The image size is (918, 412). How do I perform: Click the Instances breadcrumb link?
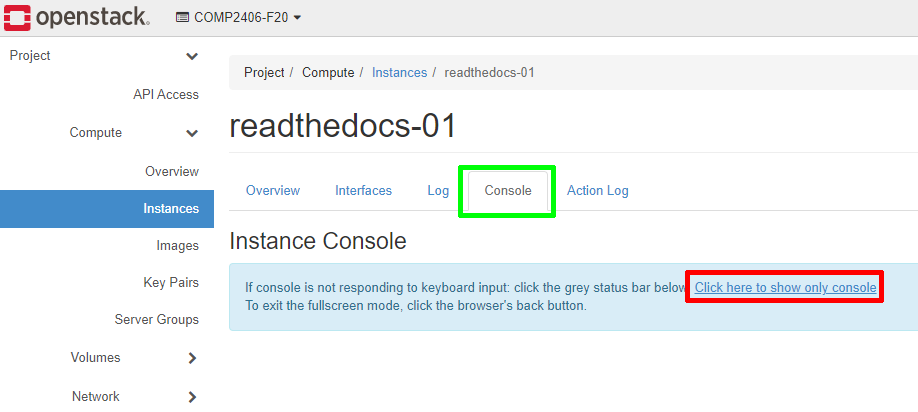click(x=399, y=73)
